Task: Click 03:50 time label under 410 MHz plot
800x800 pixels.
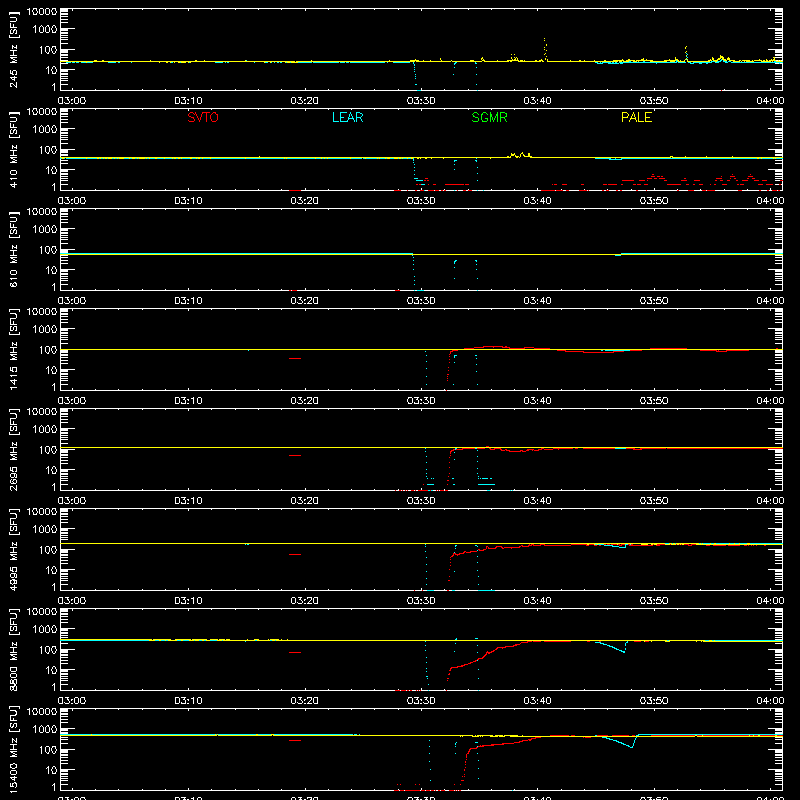Action: (654, 201)
